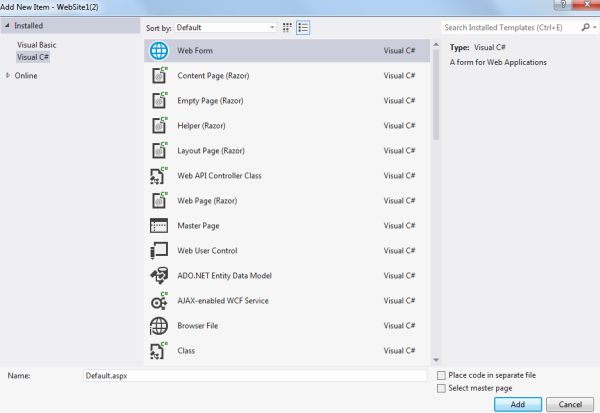Click the Class template icon

point(158,351)
